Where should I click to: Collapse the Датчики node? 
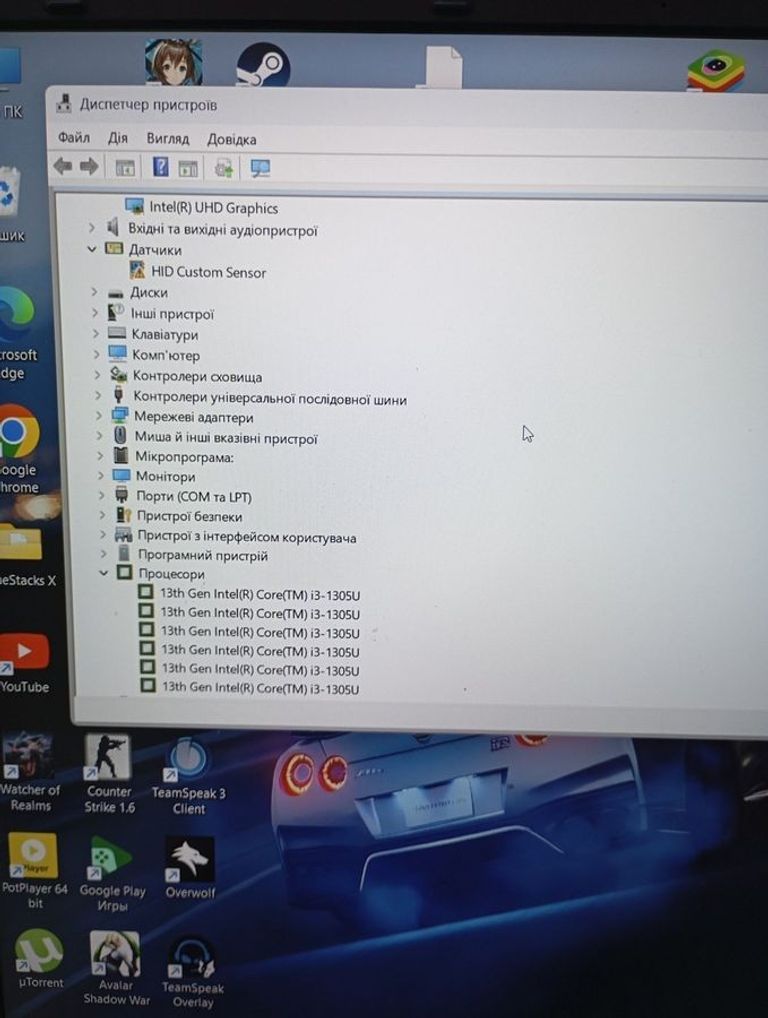click(x=92, y=249)
